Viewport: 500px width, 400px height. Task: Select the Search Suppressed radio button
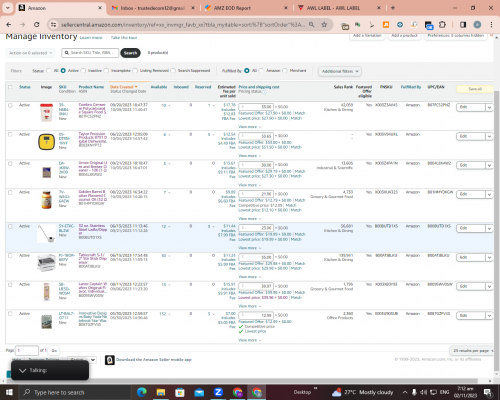pos(173,71)
